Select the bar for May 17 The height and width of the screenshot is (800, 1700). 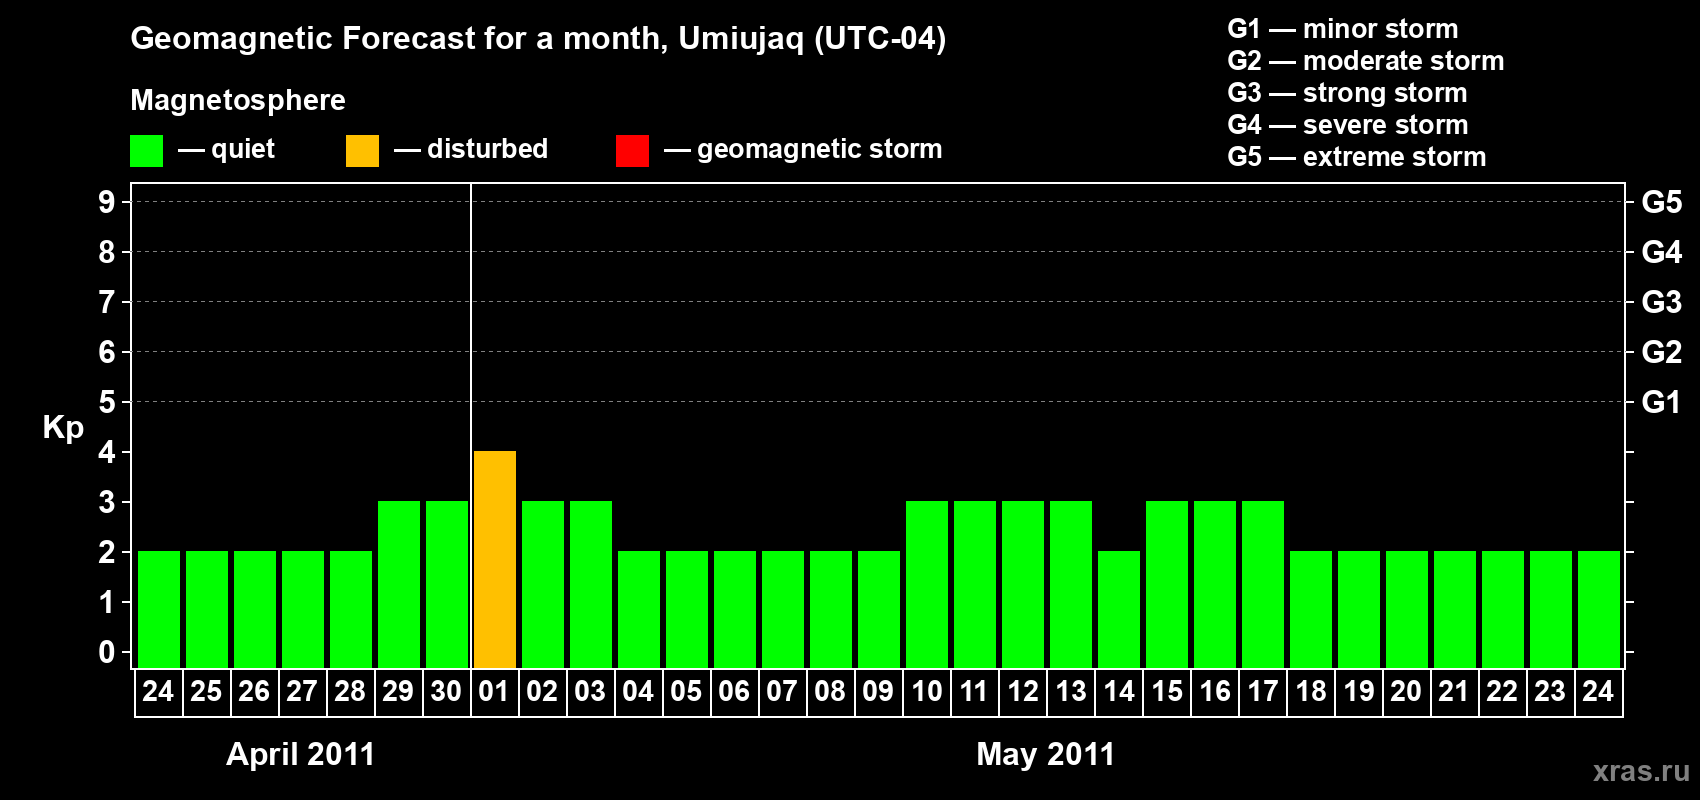[x=1263, y=584]
